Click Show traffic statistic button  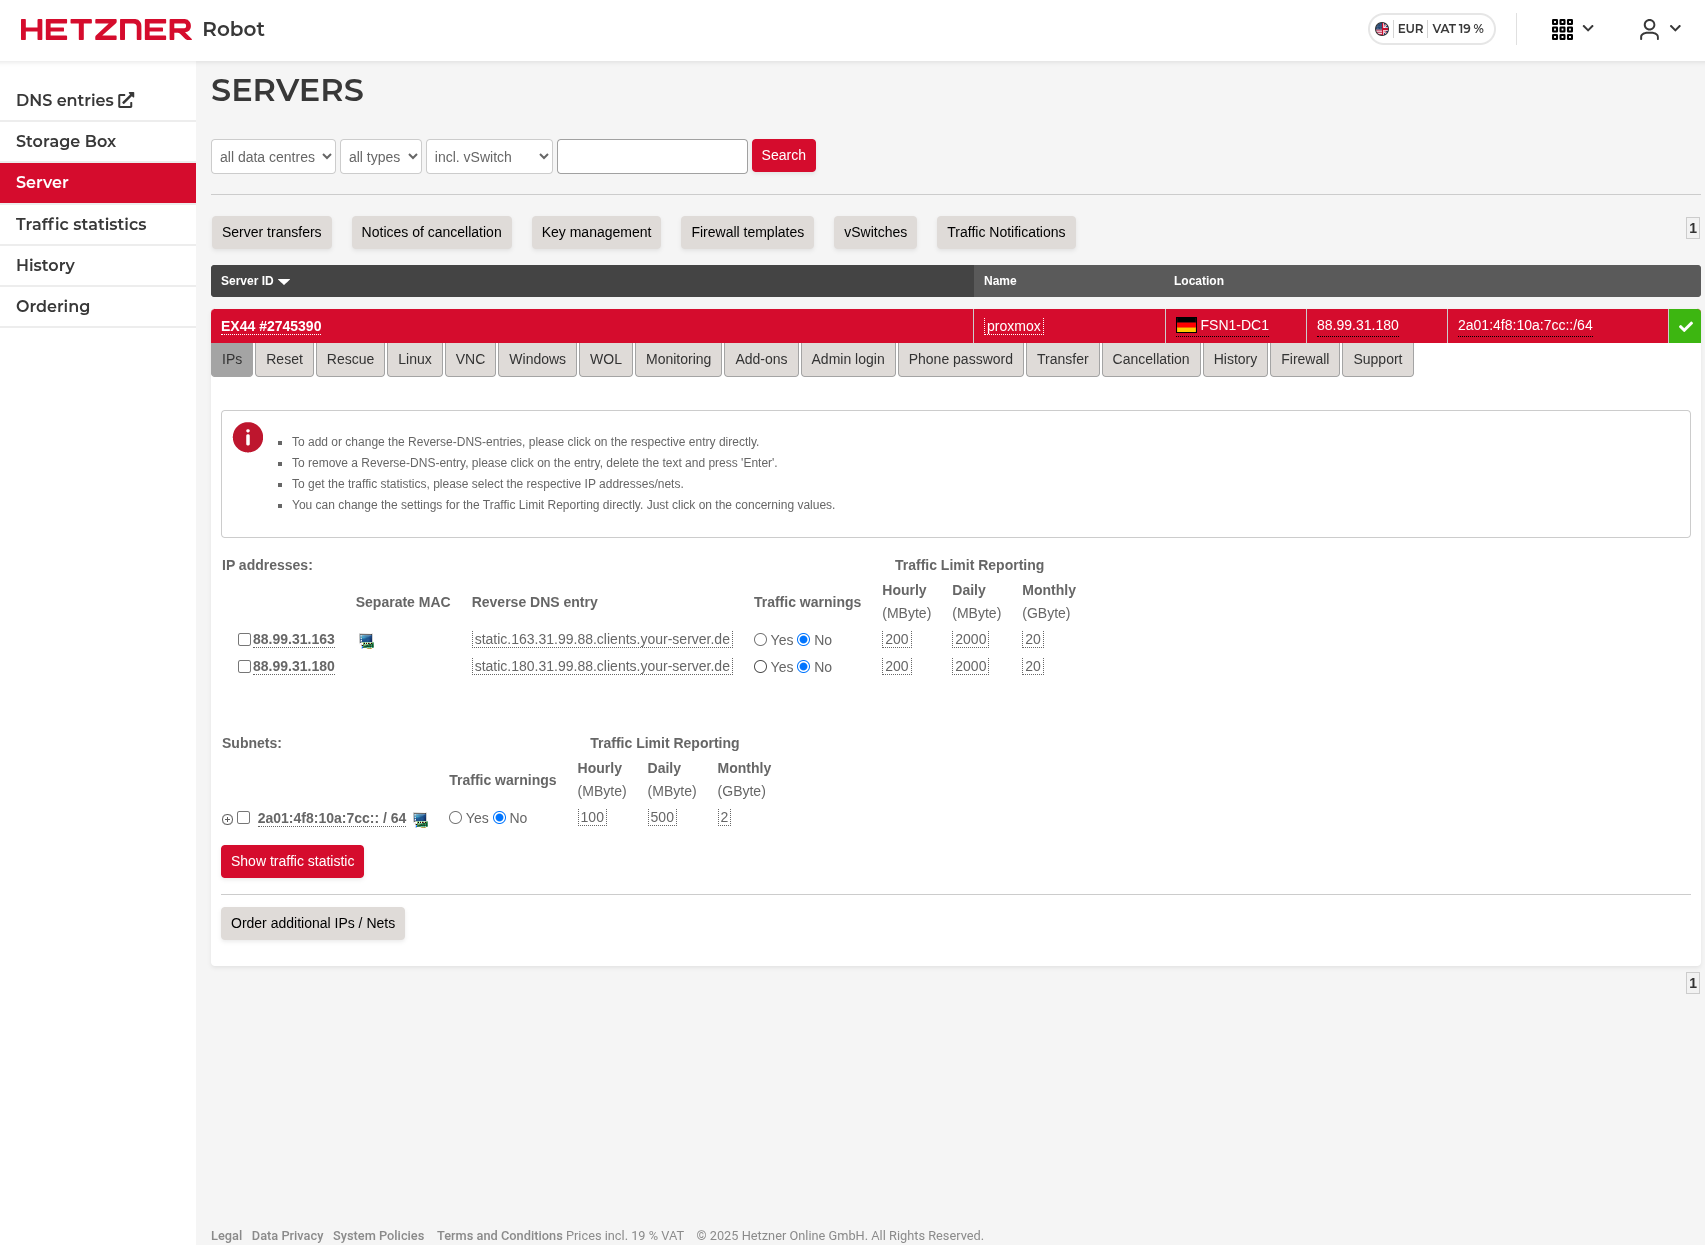pyautogui.click(x=292, y=861)
